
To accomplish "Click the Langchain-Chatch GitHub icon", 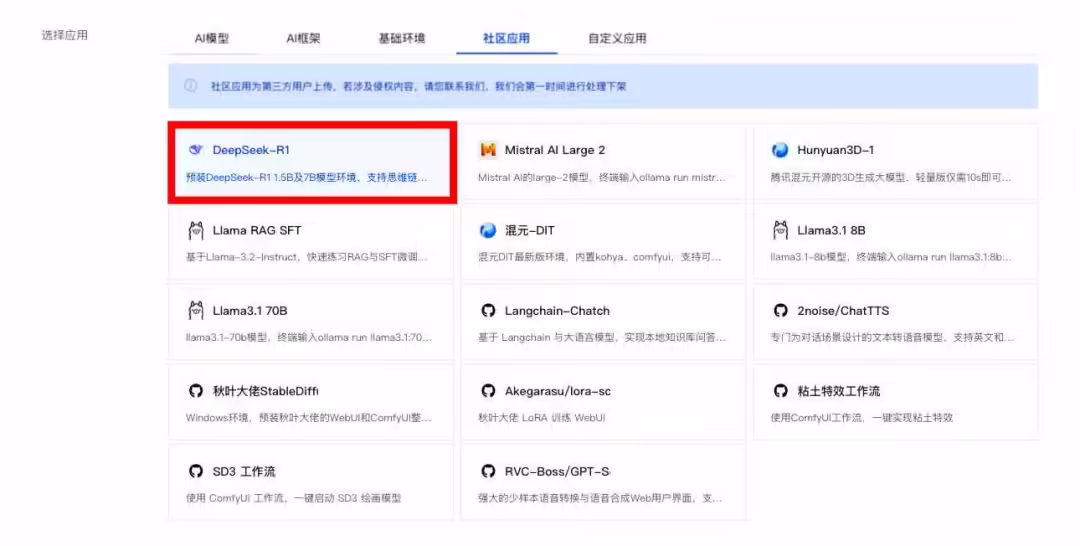I will 488,311.
